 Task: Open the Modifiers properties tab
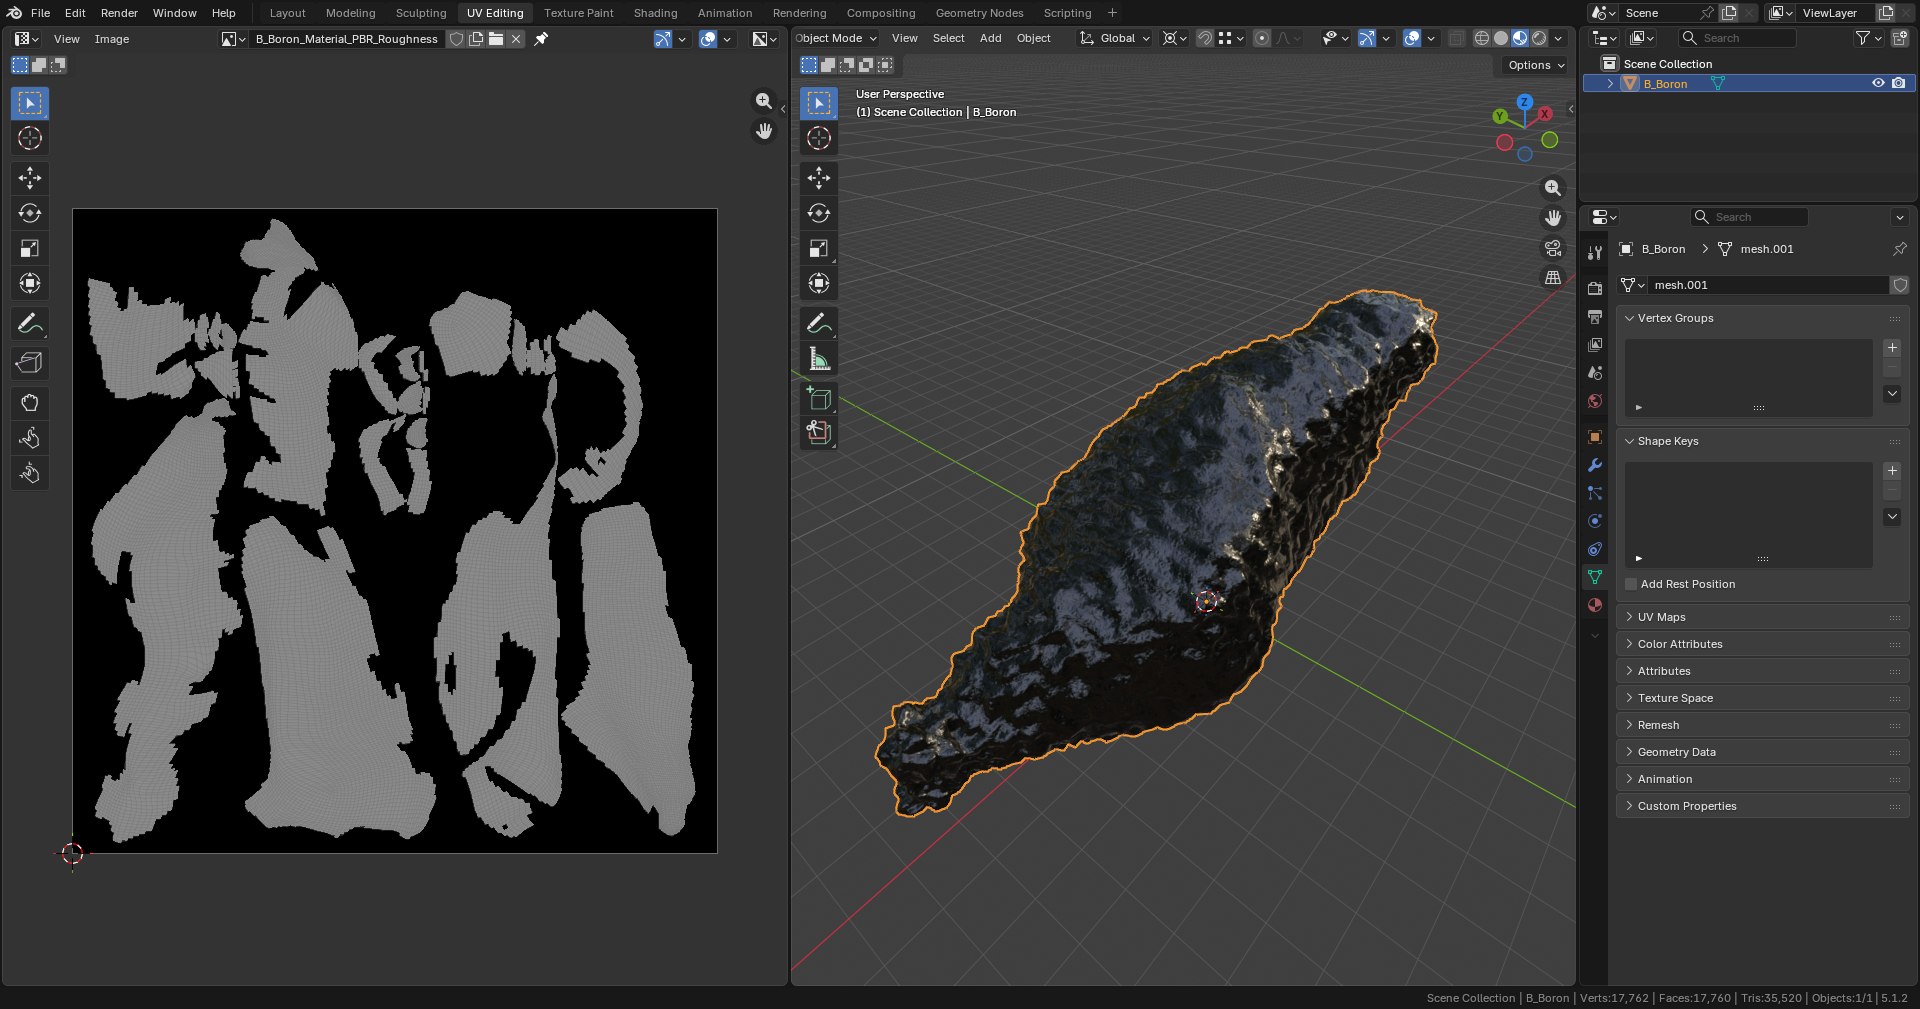1595,465
